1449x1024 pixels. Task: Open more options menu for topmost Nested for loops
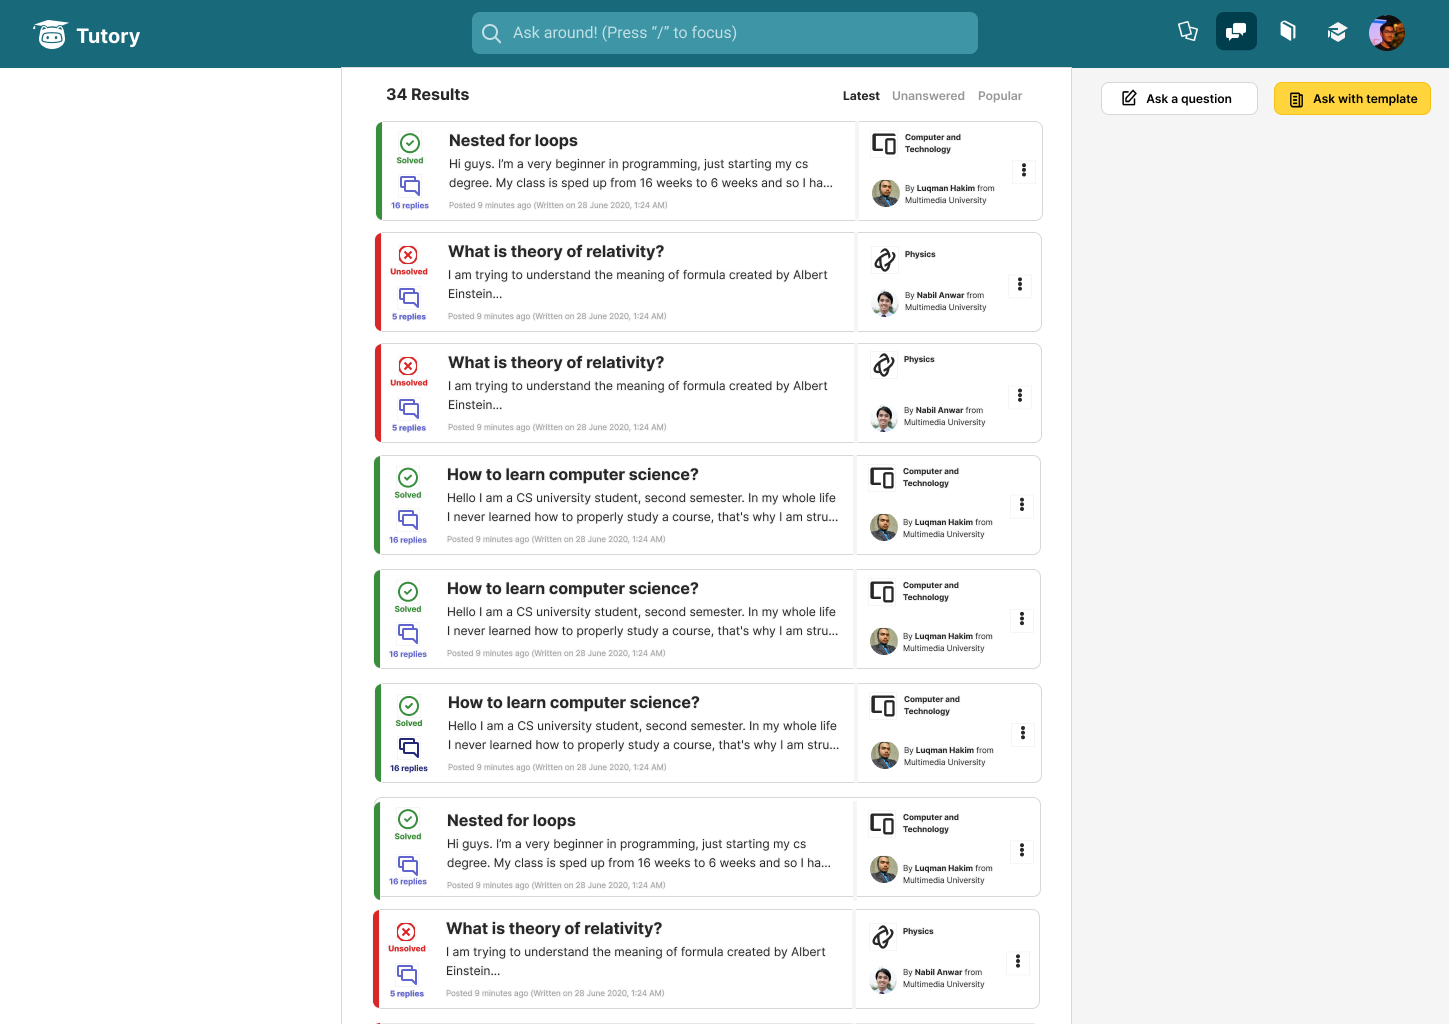point(1023,171)
